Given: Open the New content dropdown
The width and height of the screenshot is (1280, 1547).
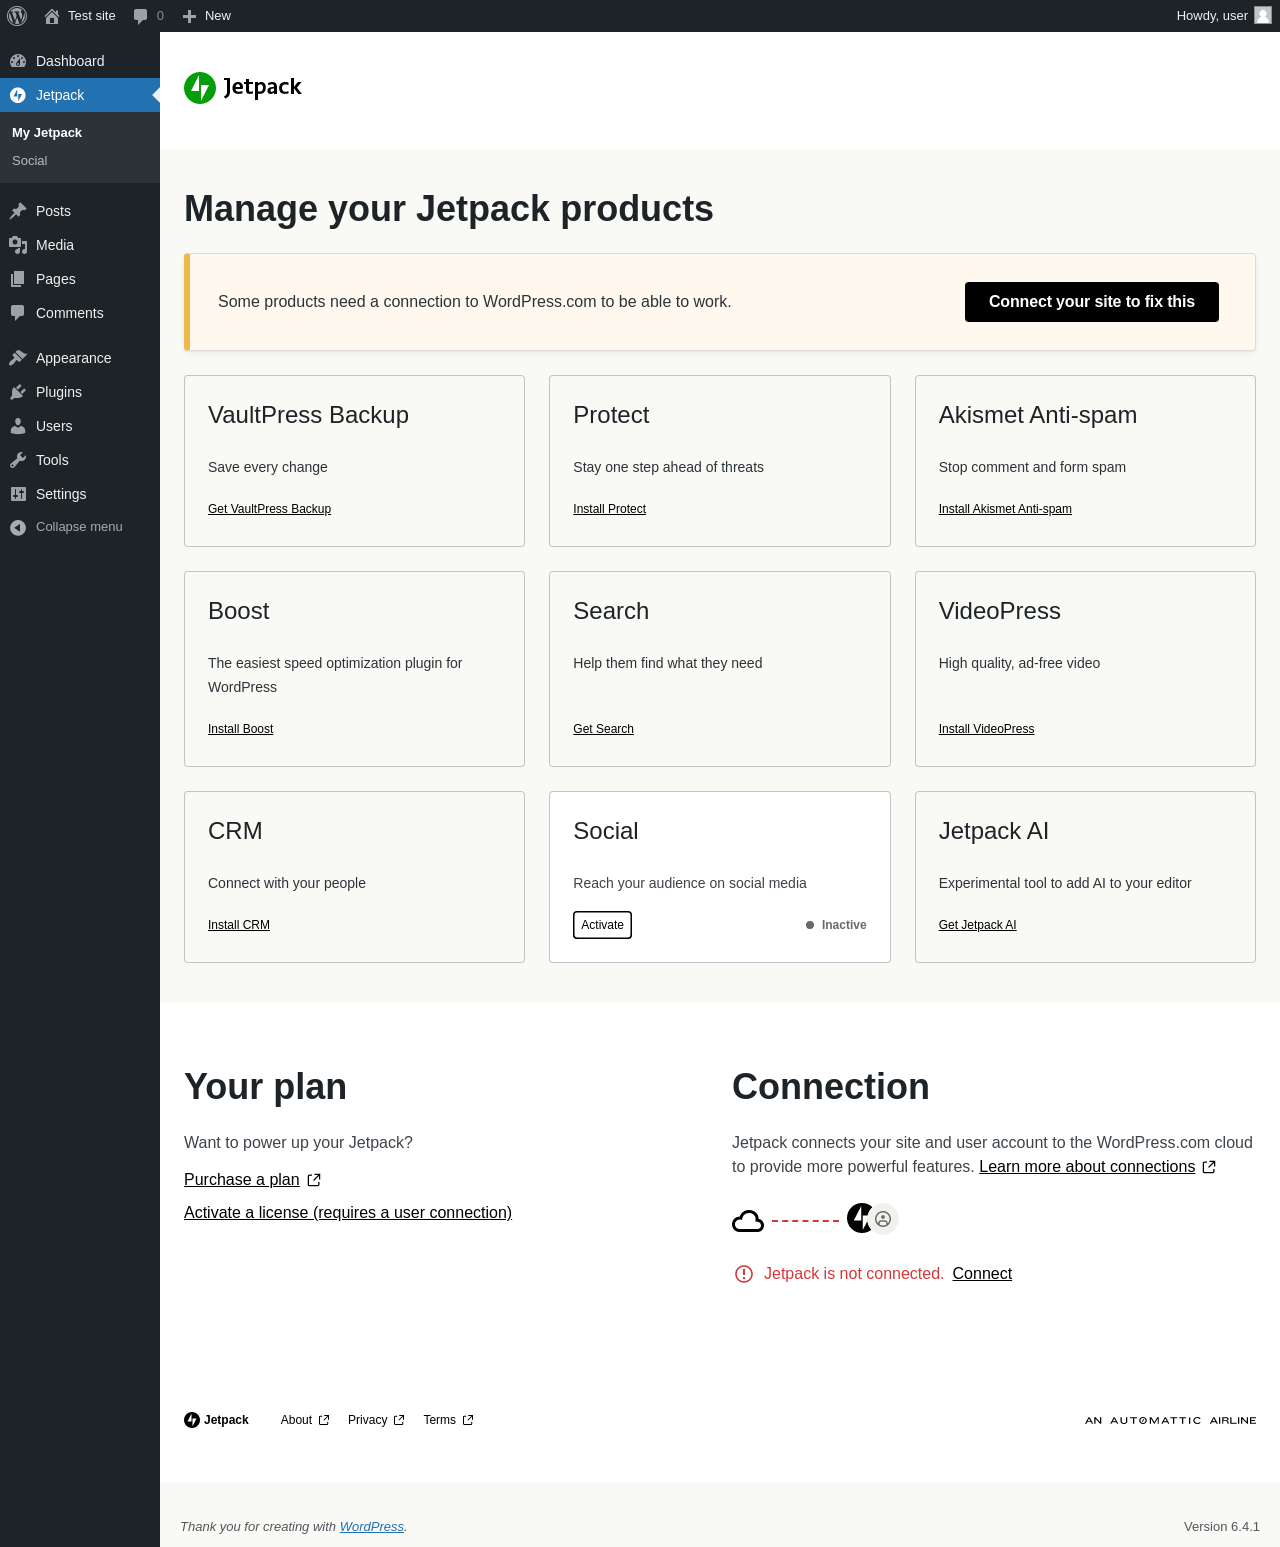Looking at the screenshot, I should coord(207,16).
